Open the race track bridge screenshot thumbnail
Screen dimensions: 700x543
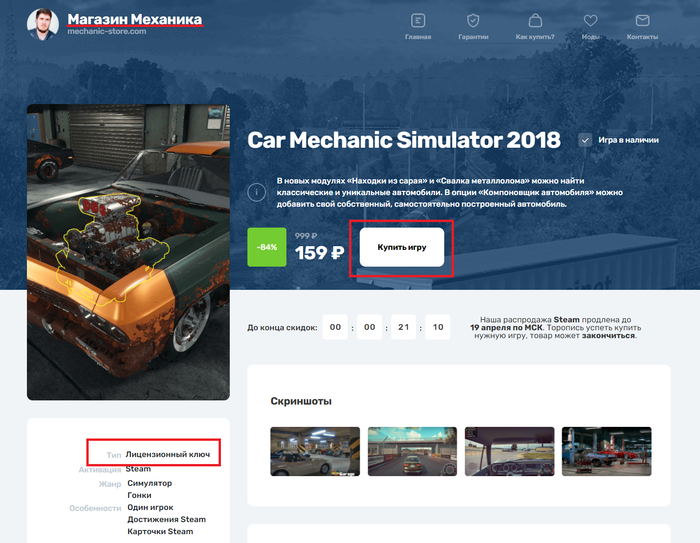412,451
